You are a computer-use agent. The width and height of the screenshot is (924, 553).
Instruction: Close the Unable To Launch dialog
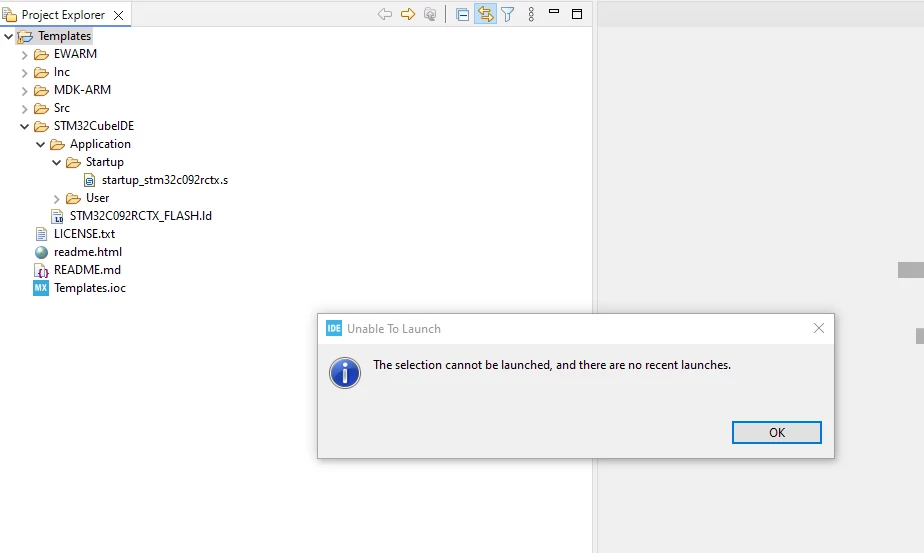point(819,328)
